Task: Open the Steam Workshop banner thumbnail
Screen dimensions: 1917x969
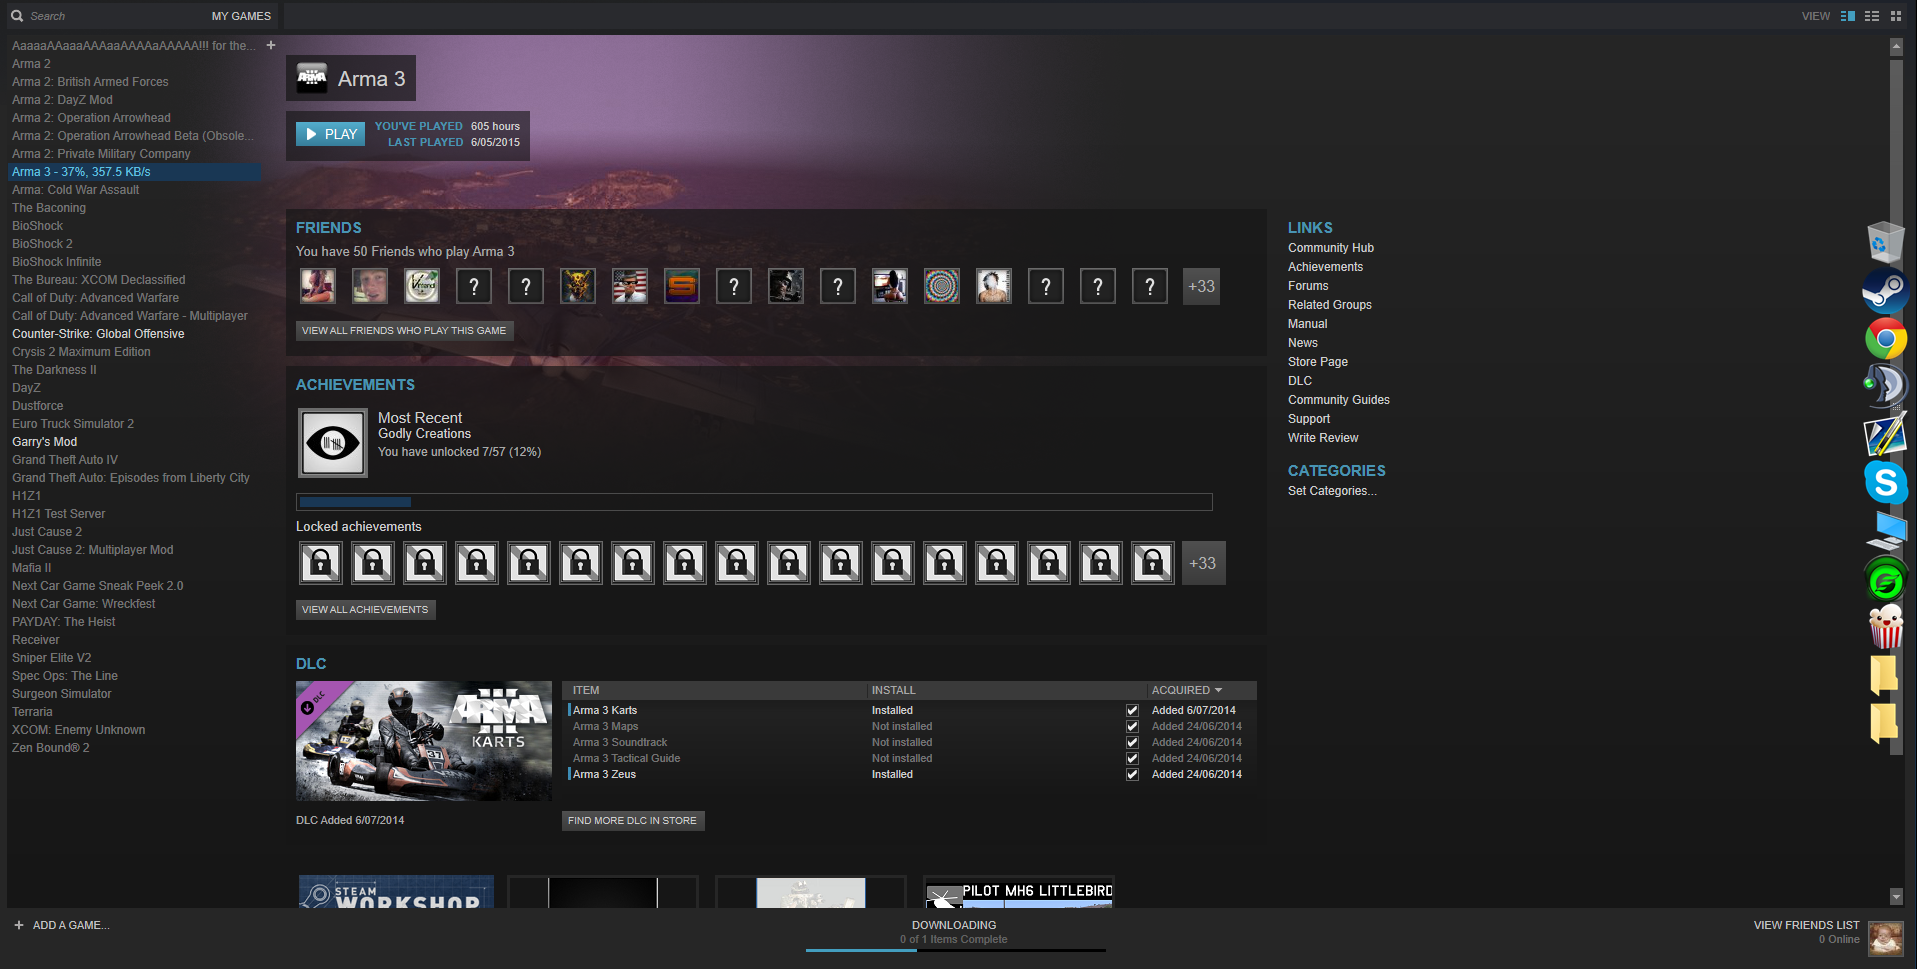Action: [396, 892]
